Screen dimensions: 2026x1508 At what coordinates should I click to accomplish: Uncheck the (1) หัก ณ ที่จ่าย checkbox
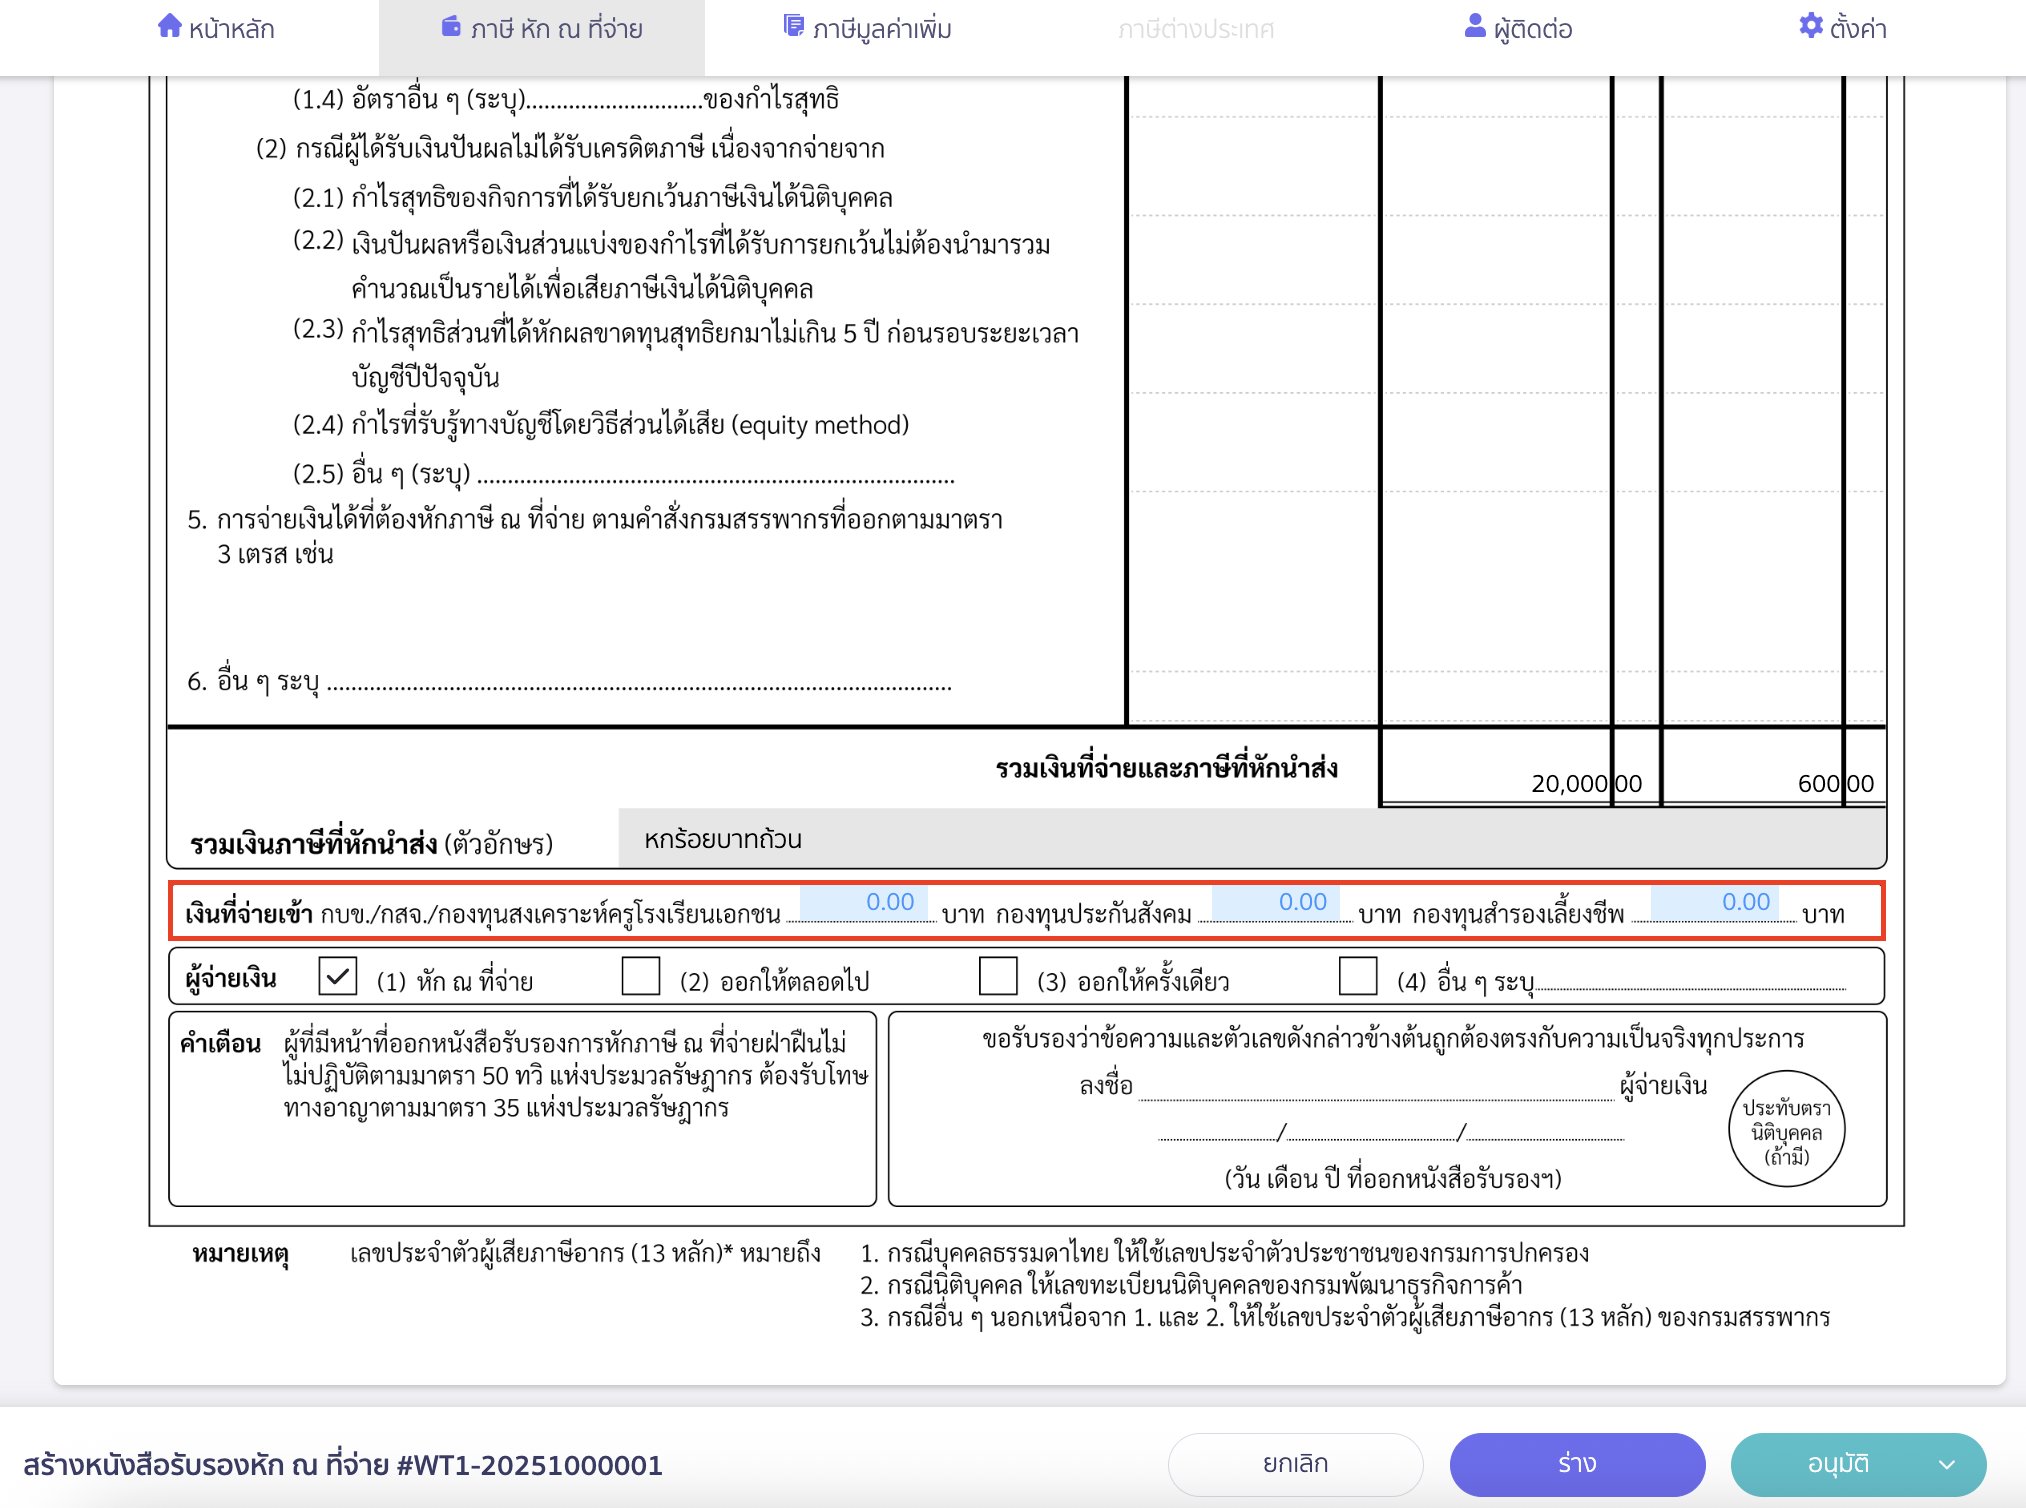click(338, 977)
